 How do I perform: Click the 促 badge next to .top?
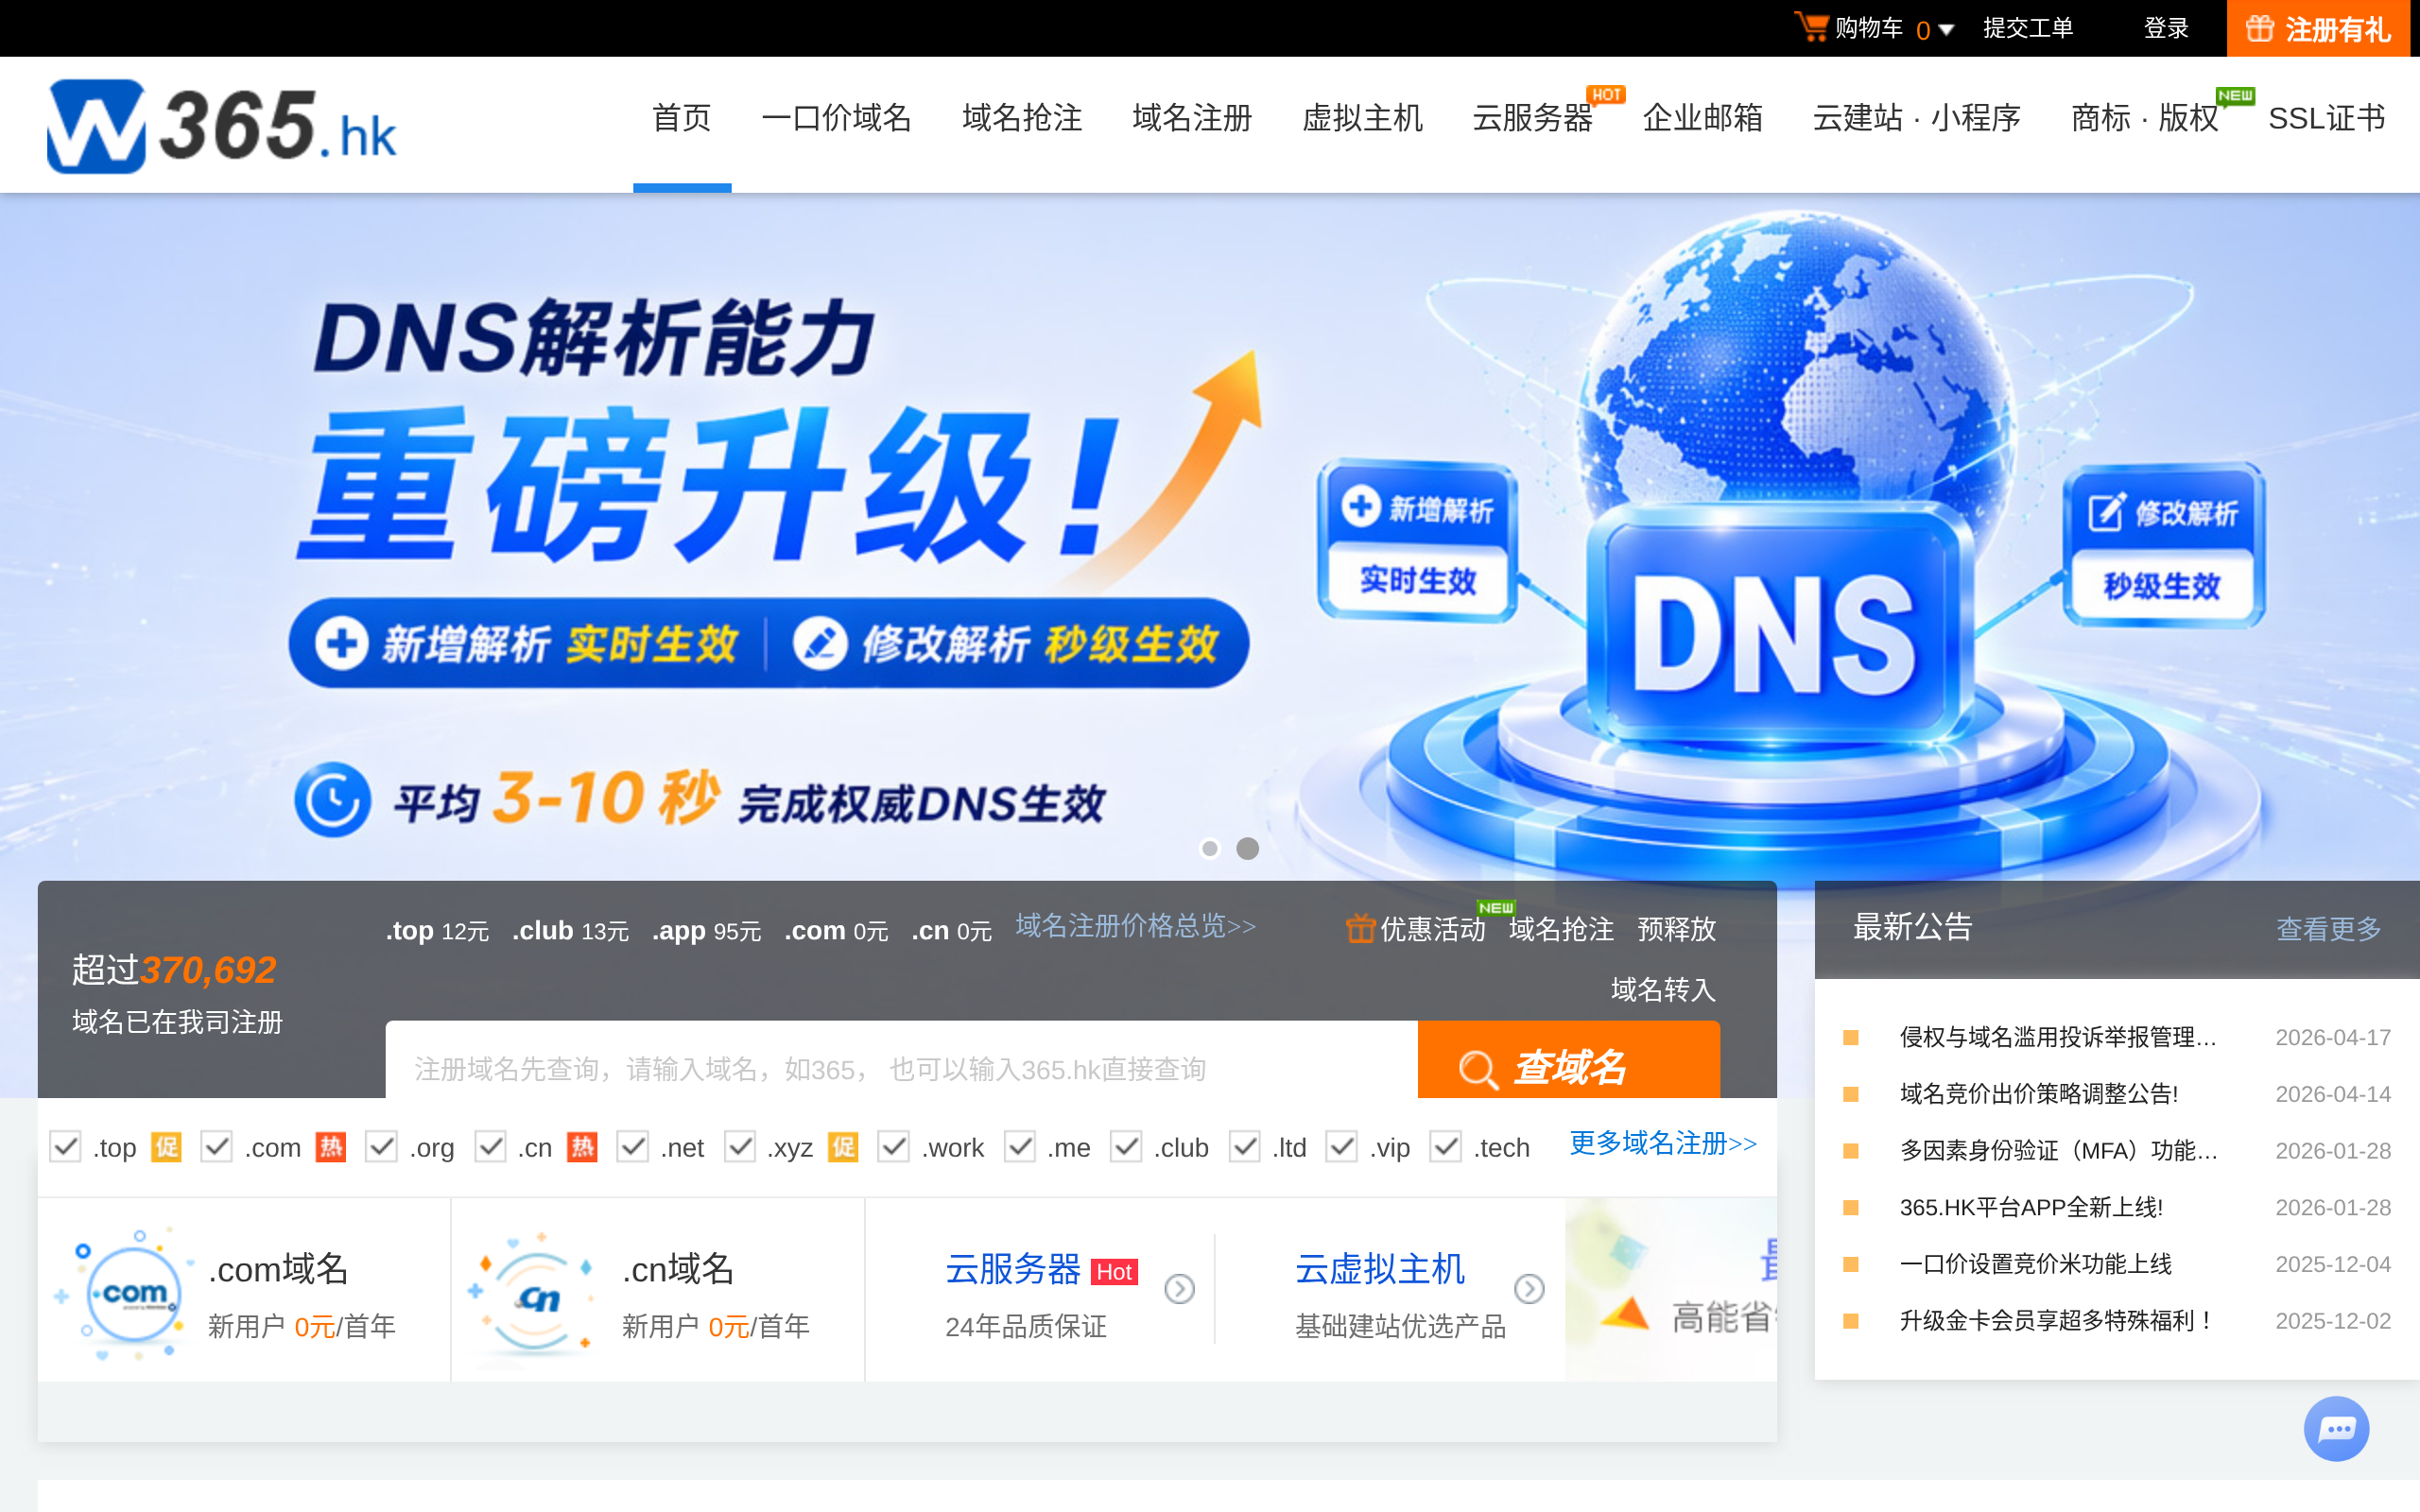(166, 1147)
